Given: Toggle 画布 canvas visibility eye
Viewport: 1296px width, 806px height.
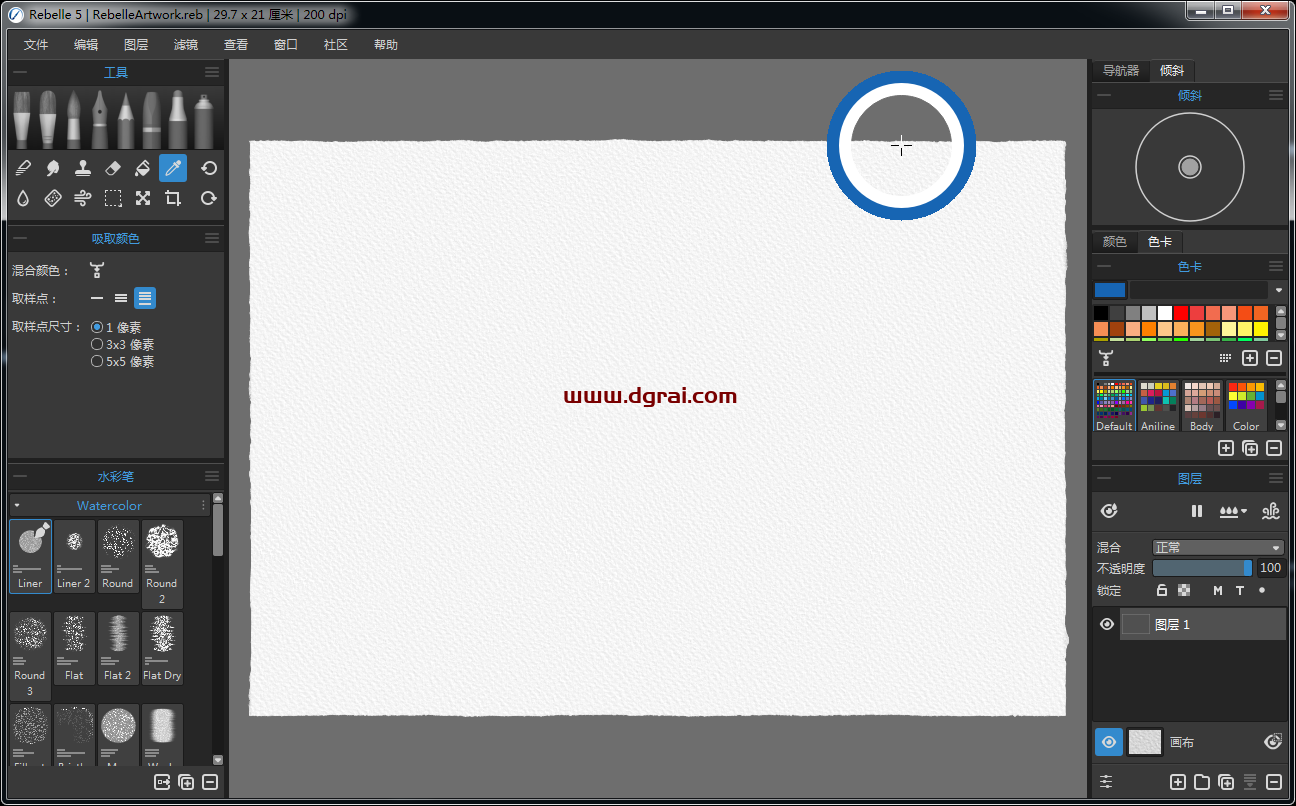Looking at the screenshot, I should (1108, 741).
